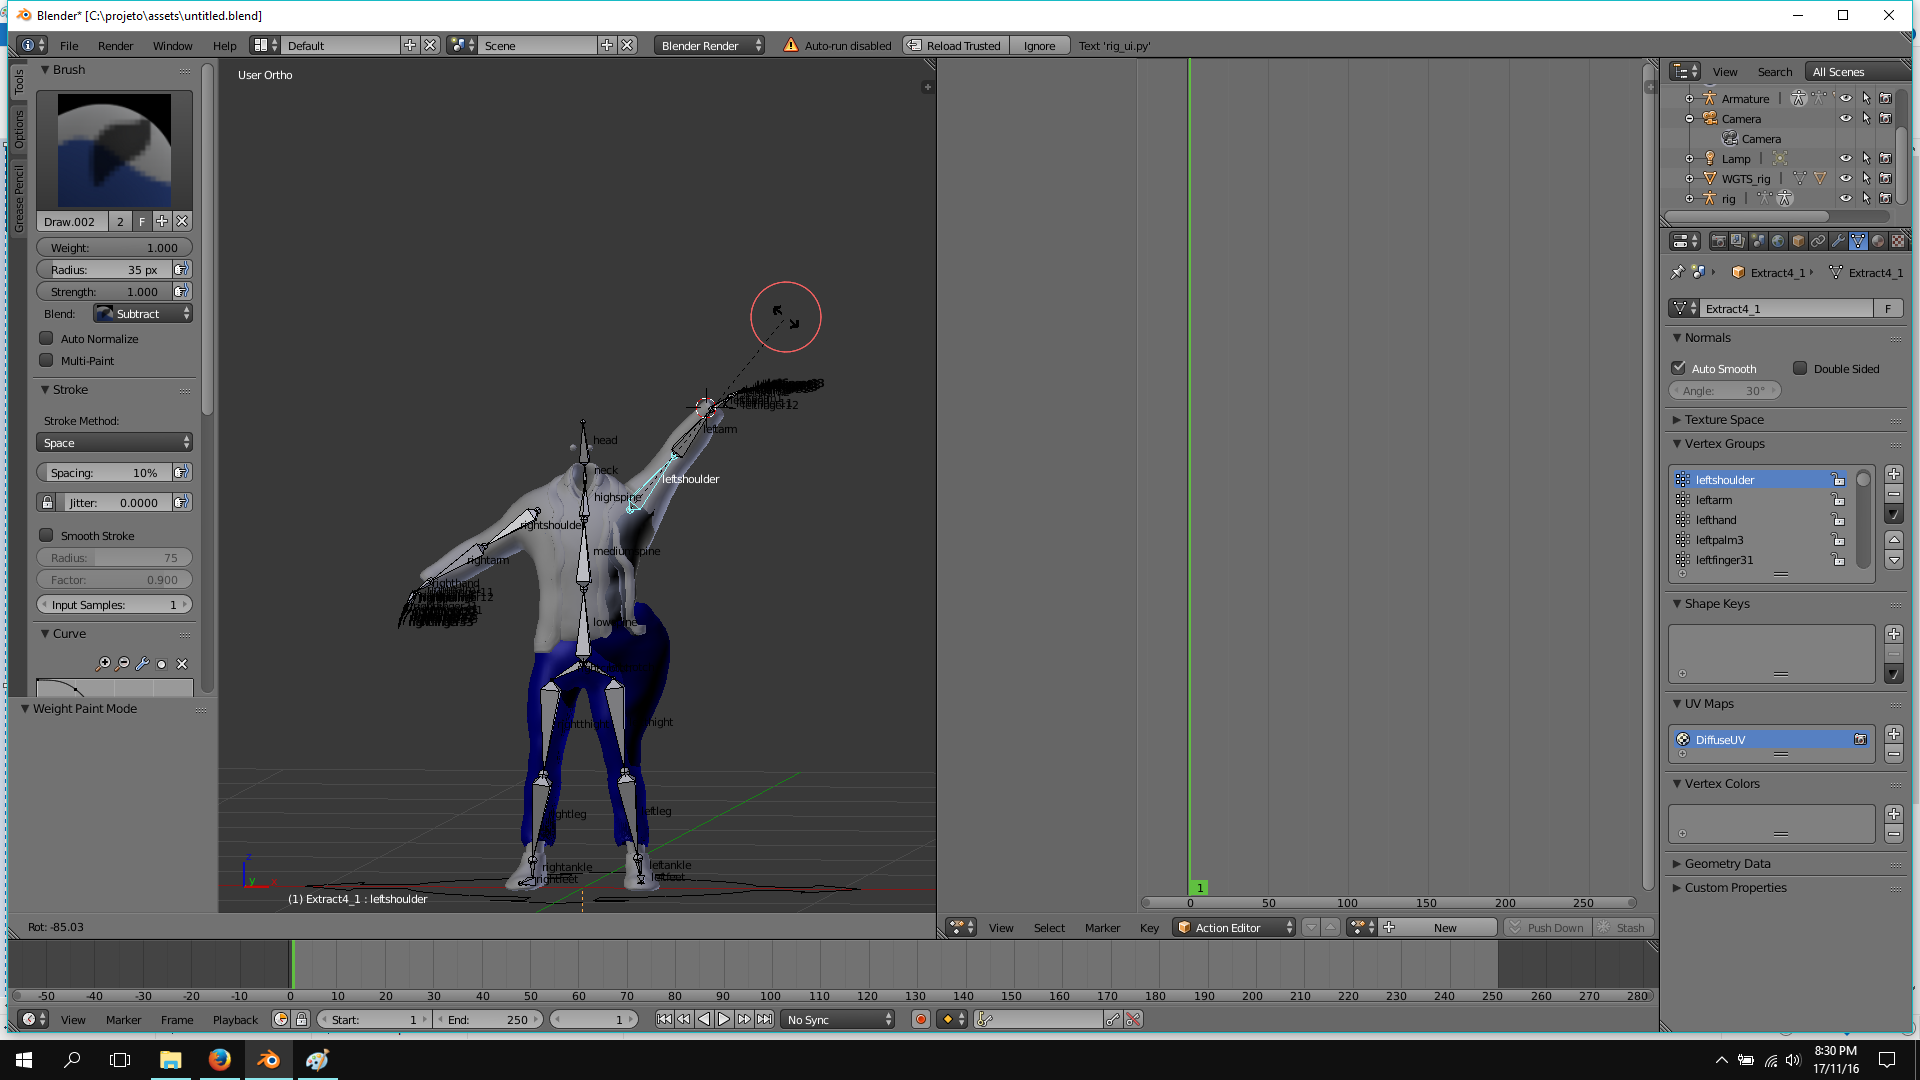
Task: Move vertex group up in the list
Action: tap(1894, 539)
